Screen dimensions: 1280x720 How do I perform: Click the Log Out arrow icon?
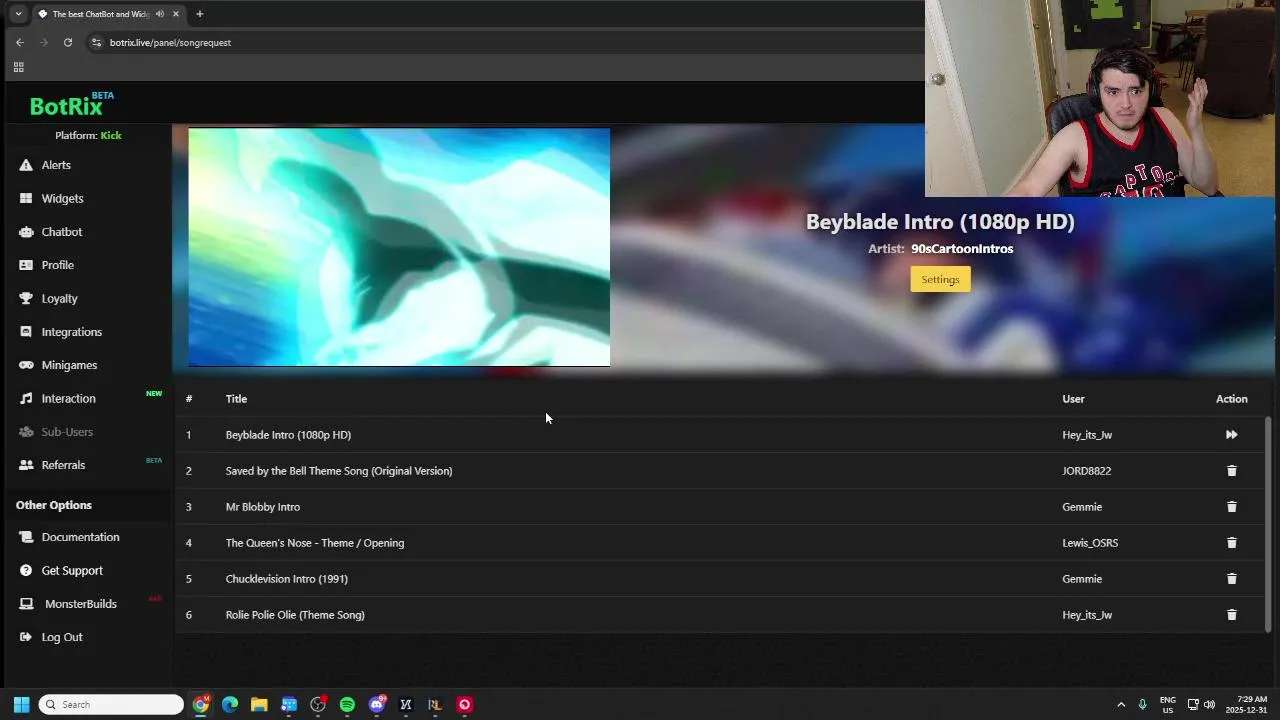click(26, 637)
